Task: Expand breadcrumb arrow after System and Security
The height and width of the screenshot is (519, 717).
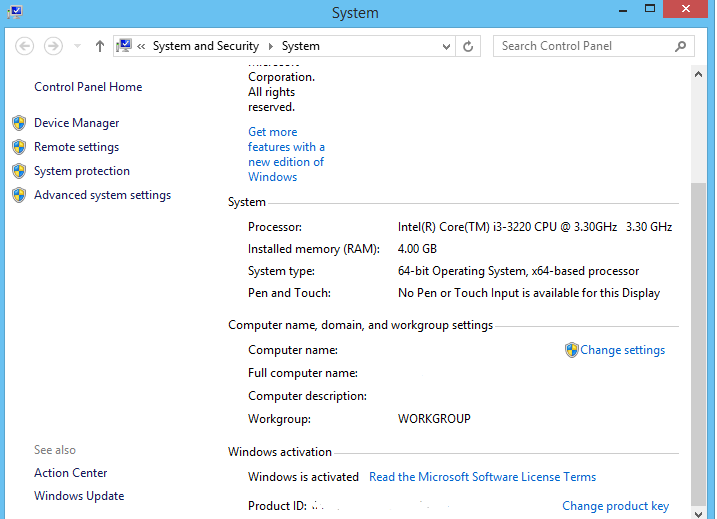Action: (271, 46)
